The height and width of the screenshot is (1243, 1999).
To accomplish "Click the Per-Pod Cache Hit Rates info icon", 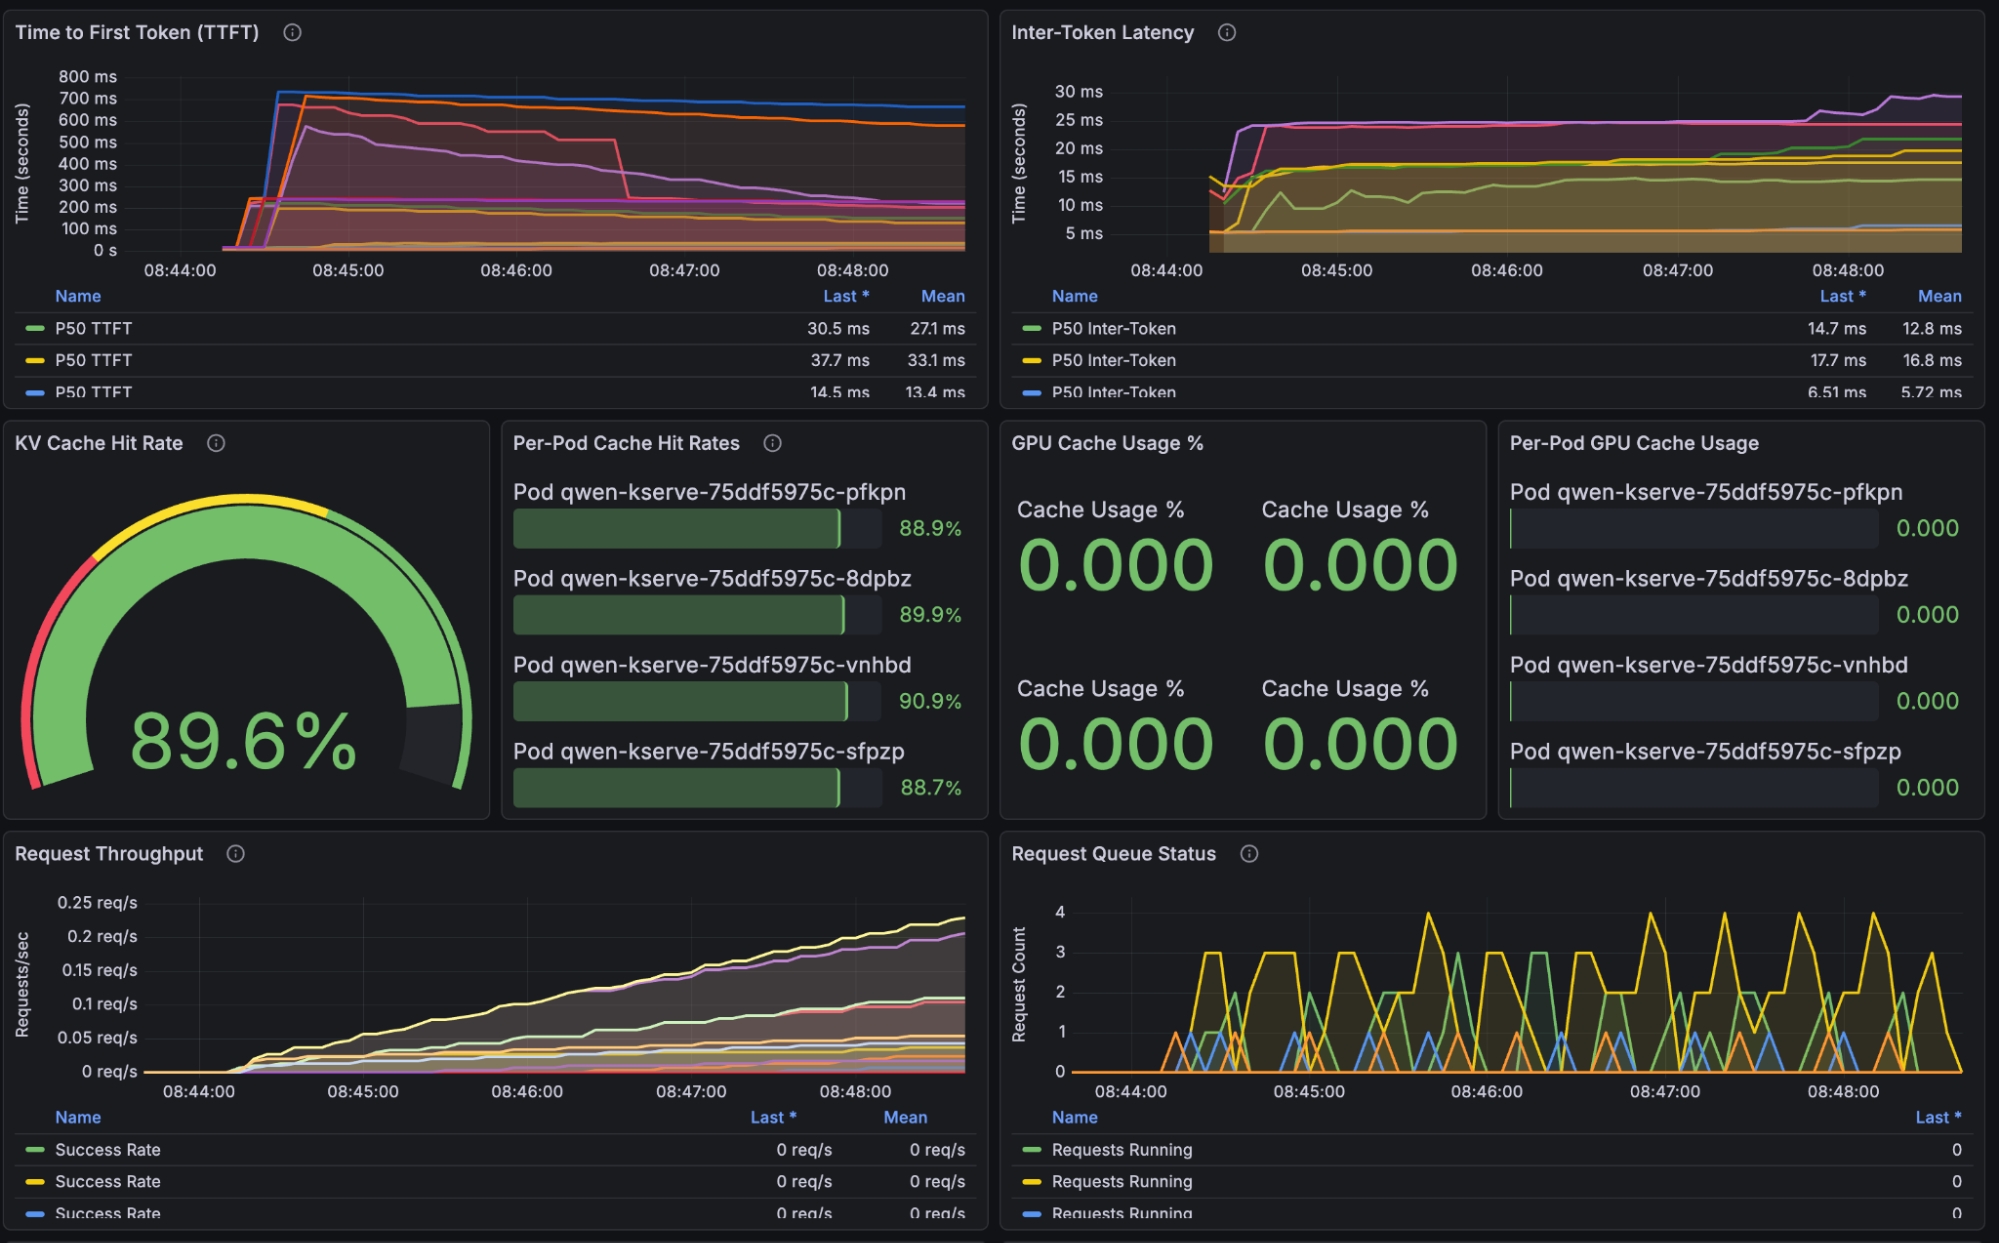I will (772, 443).
